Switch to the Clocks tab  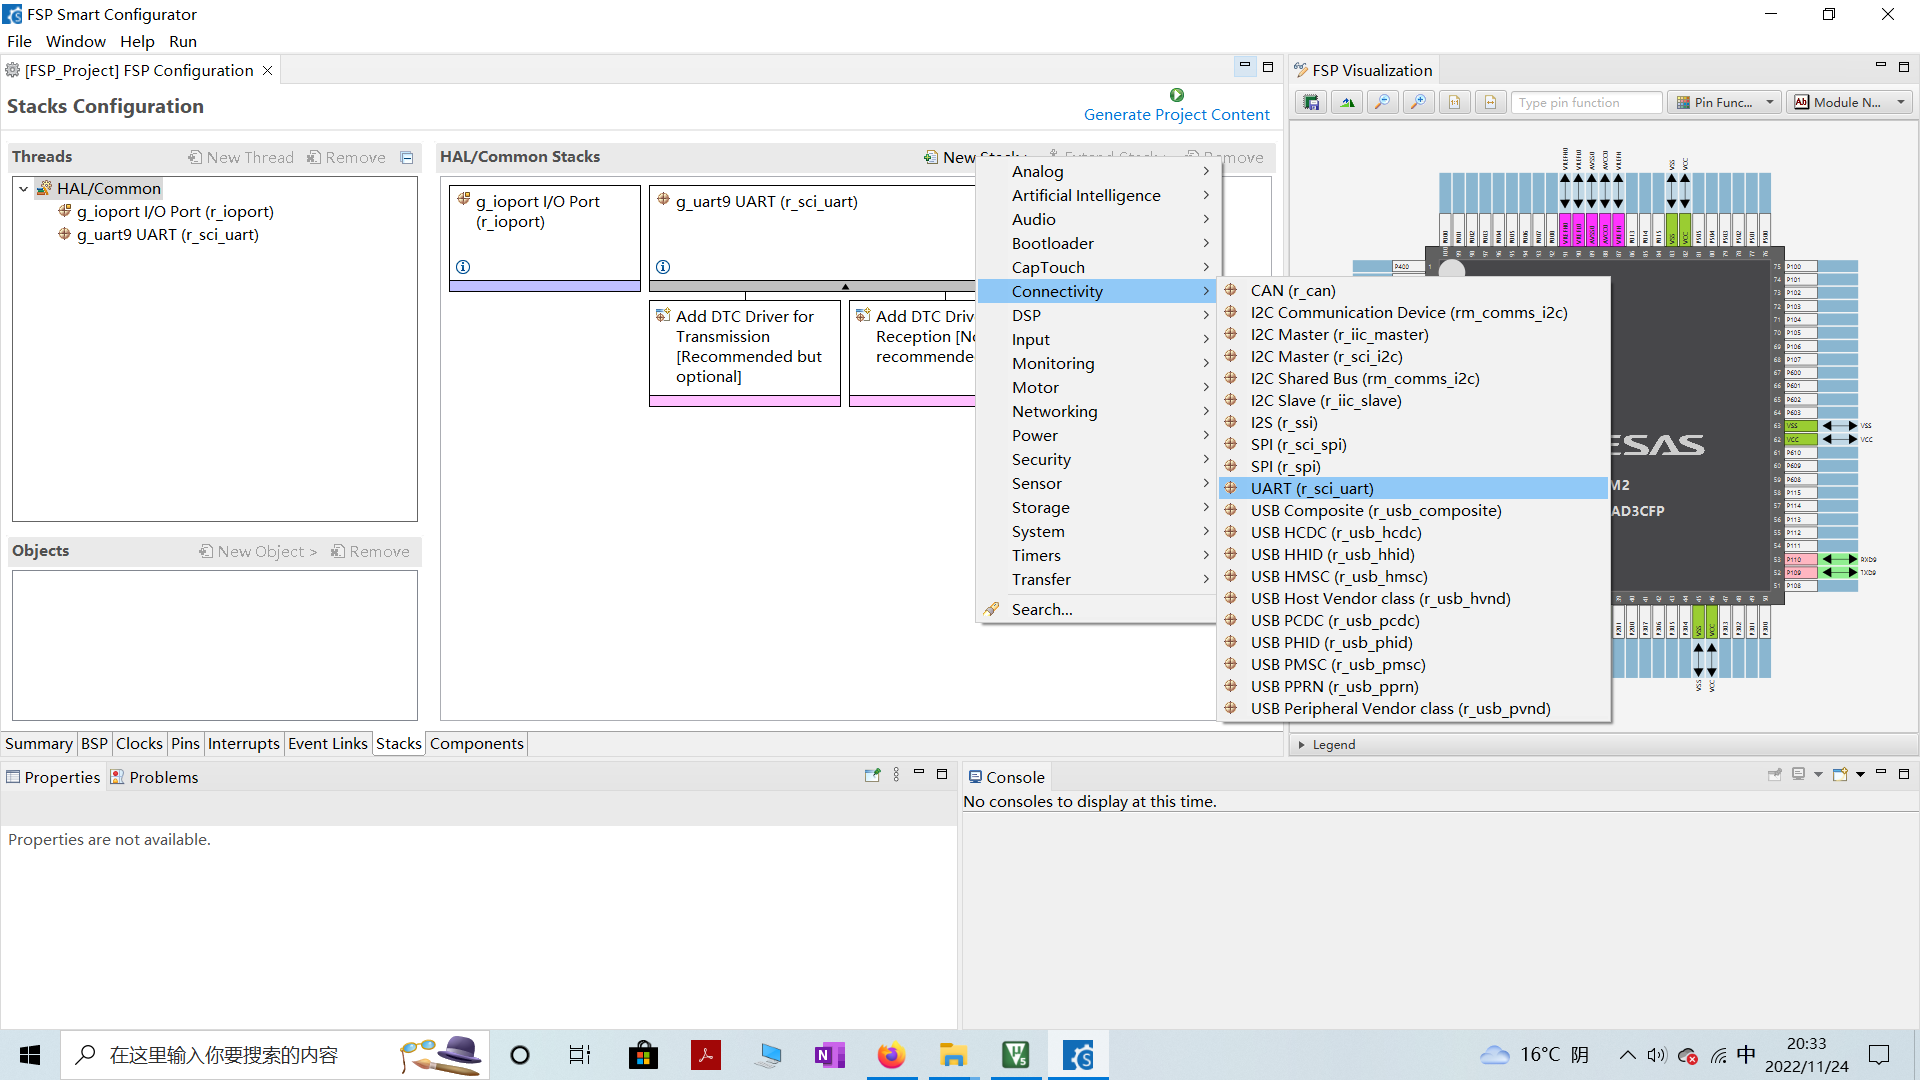point(138,744)
